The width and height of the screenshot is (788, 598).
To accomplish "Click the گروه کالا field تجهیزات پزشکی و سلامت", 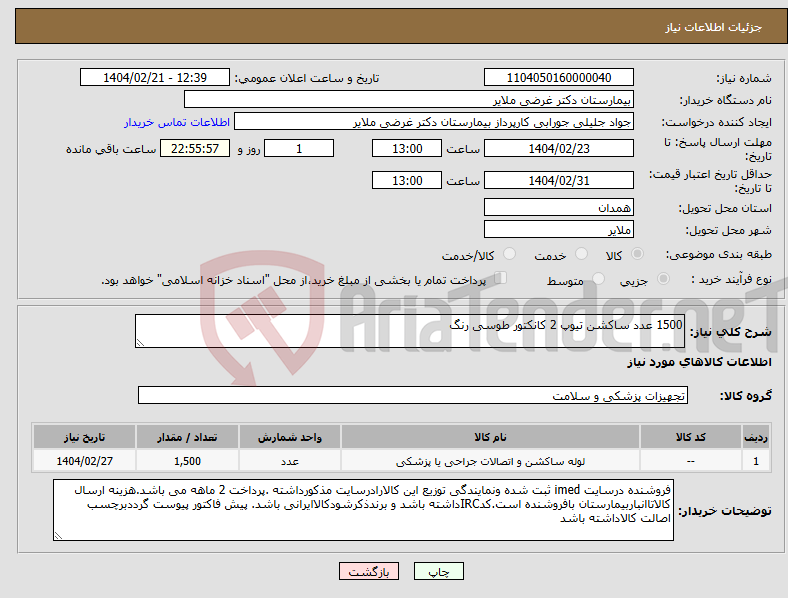I will click(x=413, y=395).
